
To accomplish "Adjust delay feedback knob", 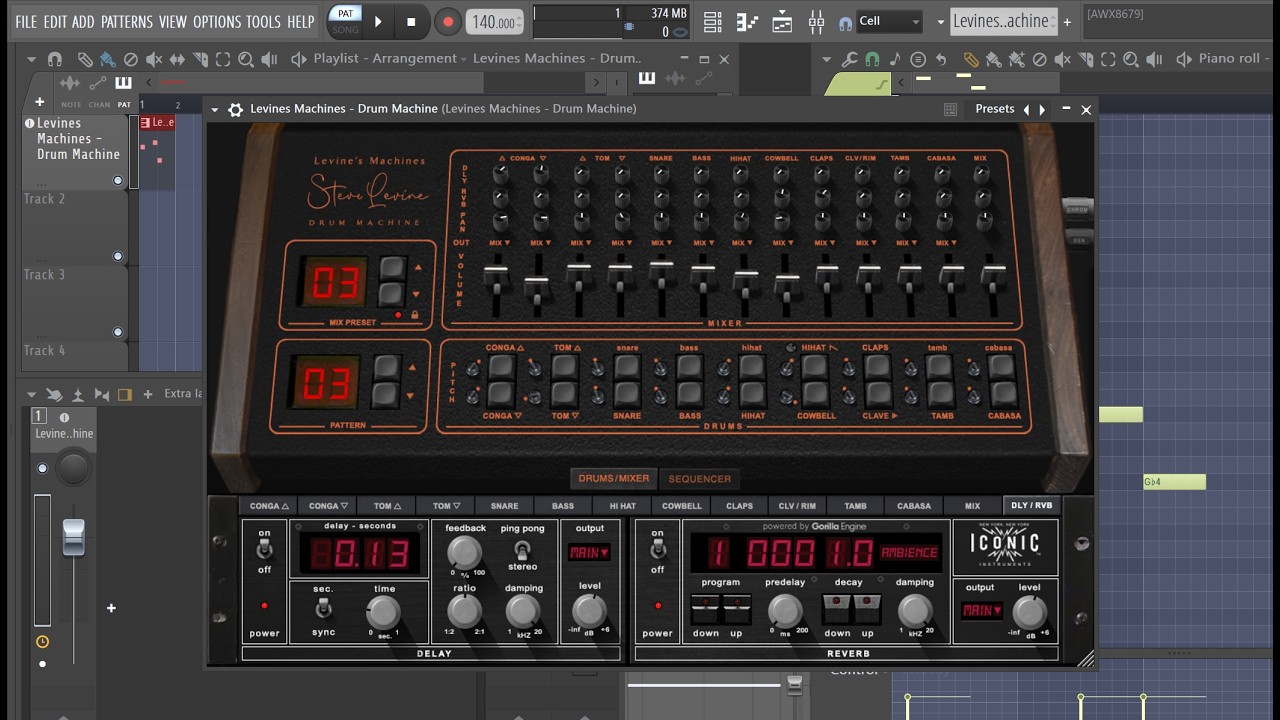I will [x=464, y=552].
